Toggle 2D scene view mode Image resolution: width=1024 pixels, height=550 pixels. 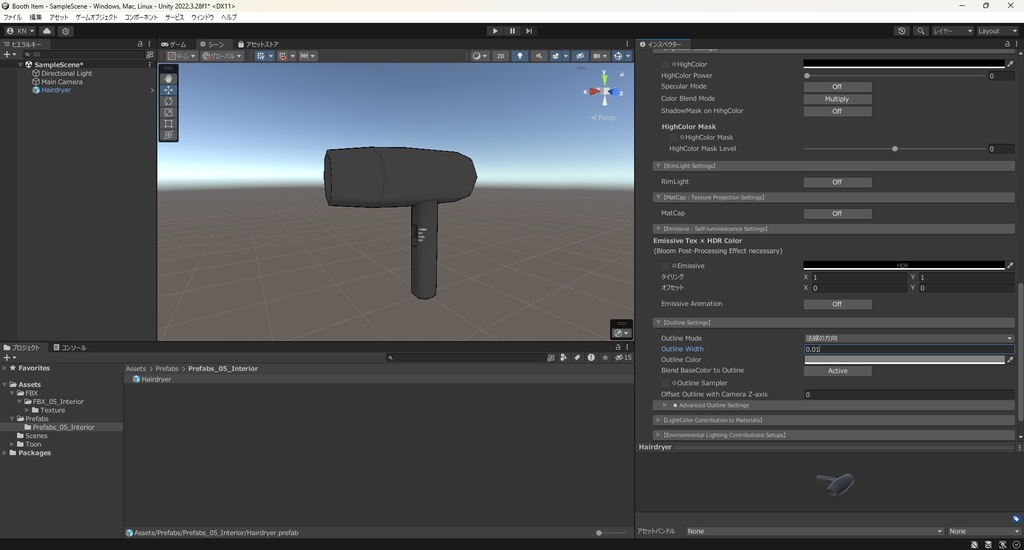point(501,56)
